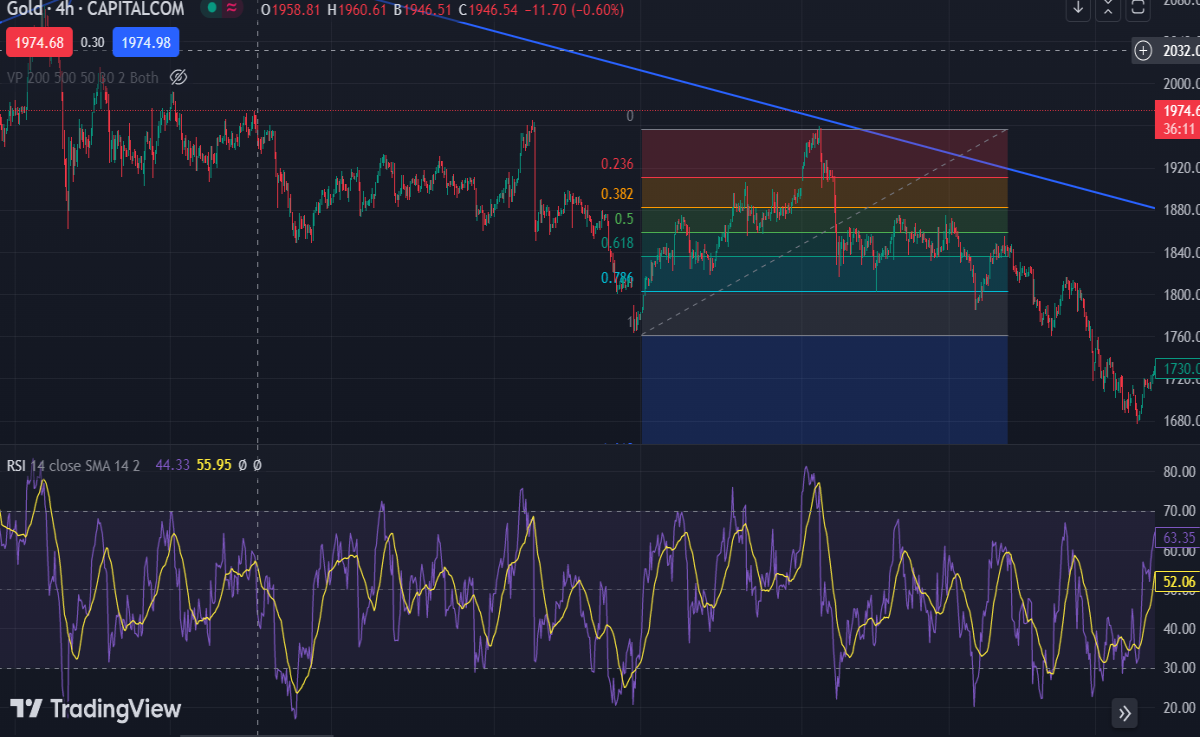Viewport: 1200px width, 737px height.
Task: Click the down arrow button at top right
Action: point(1078,8)
